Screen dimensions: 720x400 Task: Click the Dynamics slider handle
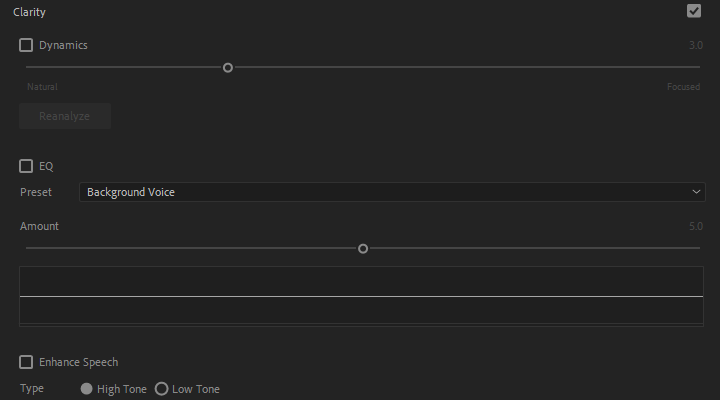click(x=228, y=68)
